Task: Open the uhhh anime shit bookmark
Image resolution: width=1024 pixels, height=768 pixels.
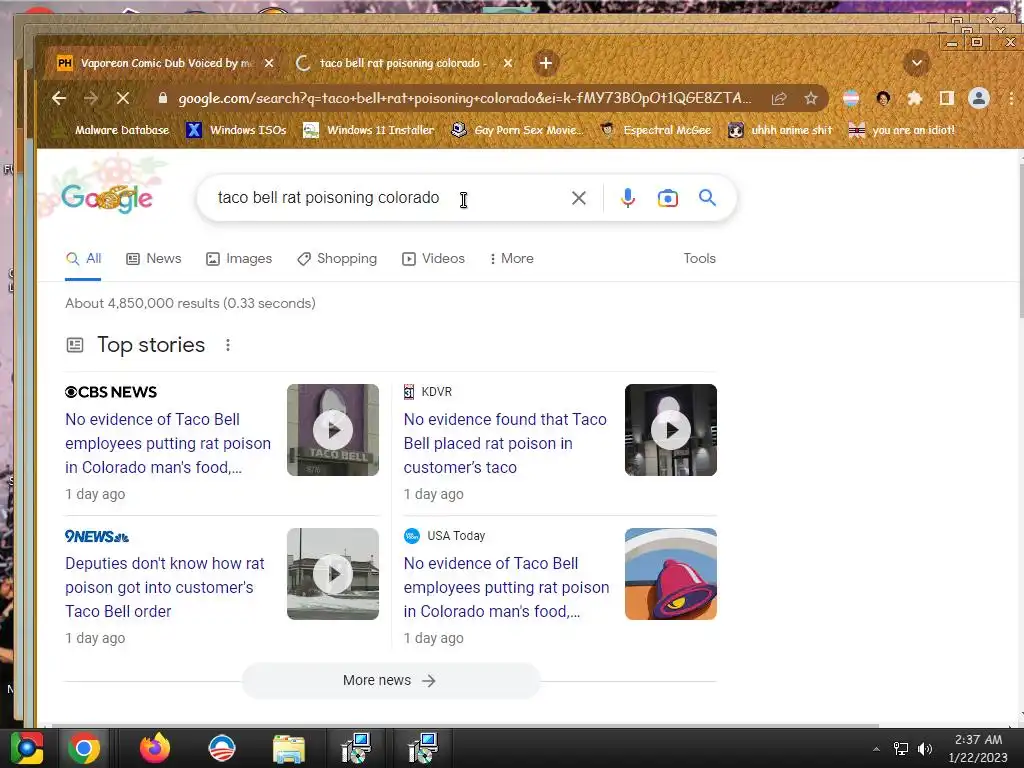Action: point(781,130)
